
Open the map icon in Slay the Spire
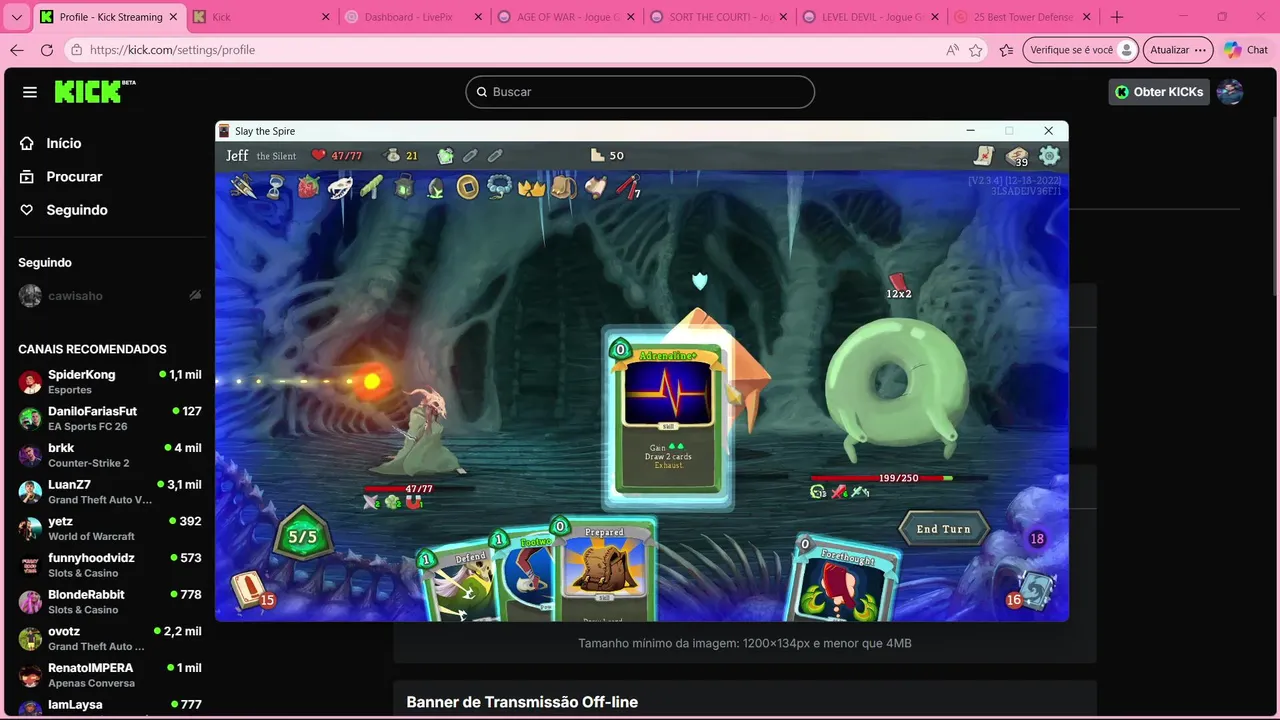985,155
